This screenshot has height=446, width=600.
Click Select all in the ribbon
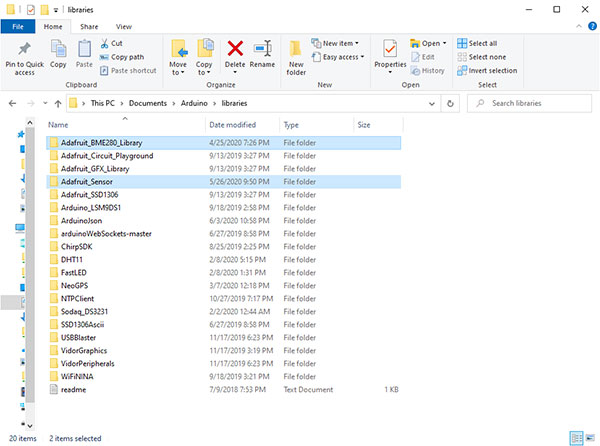coord(483,43)
